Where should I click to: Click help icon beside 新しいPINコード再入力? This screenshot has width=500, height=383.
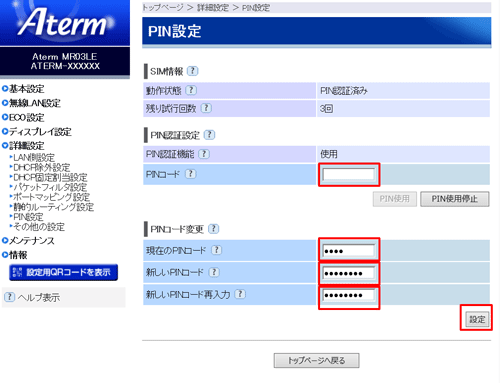point(240,294)
